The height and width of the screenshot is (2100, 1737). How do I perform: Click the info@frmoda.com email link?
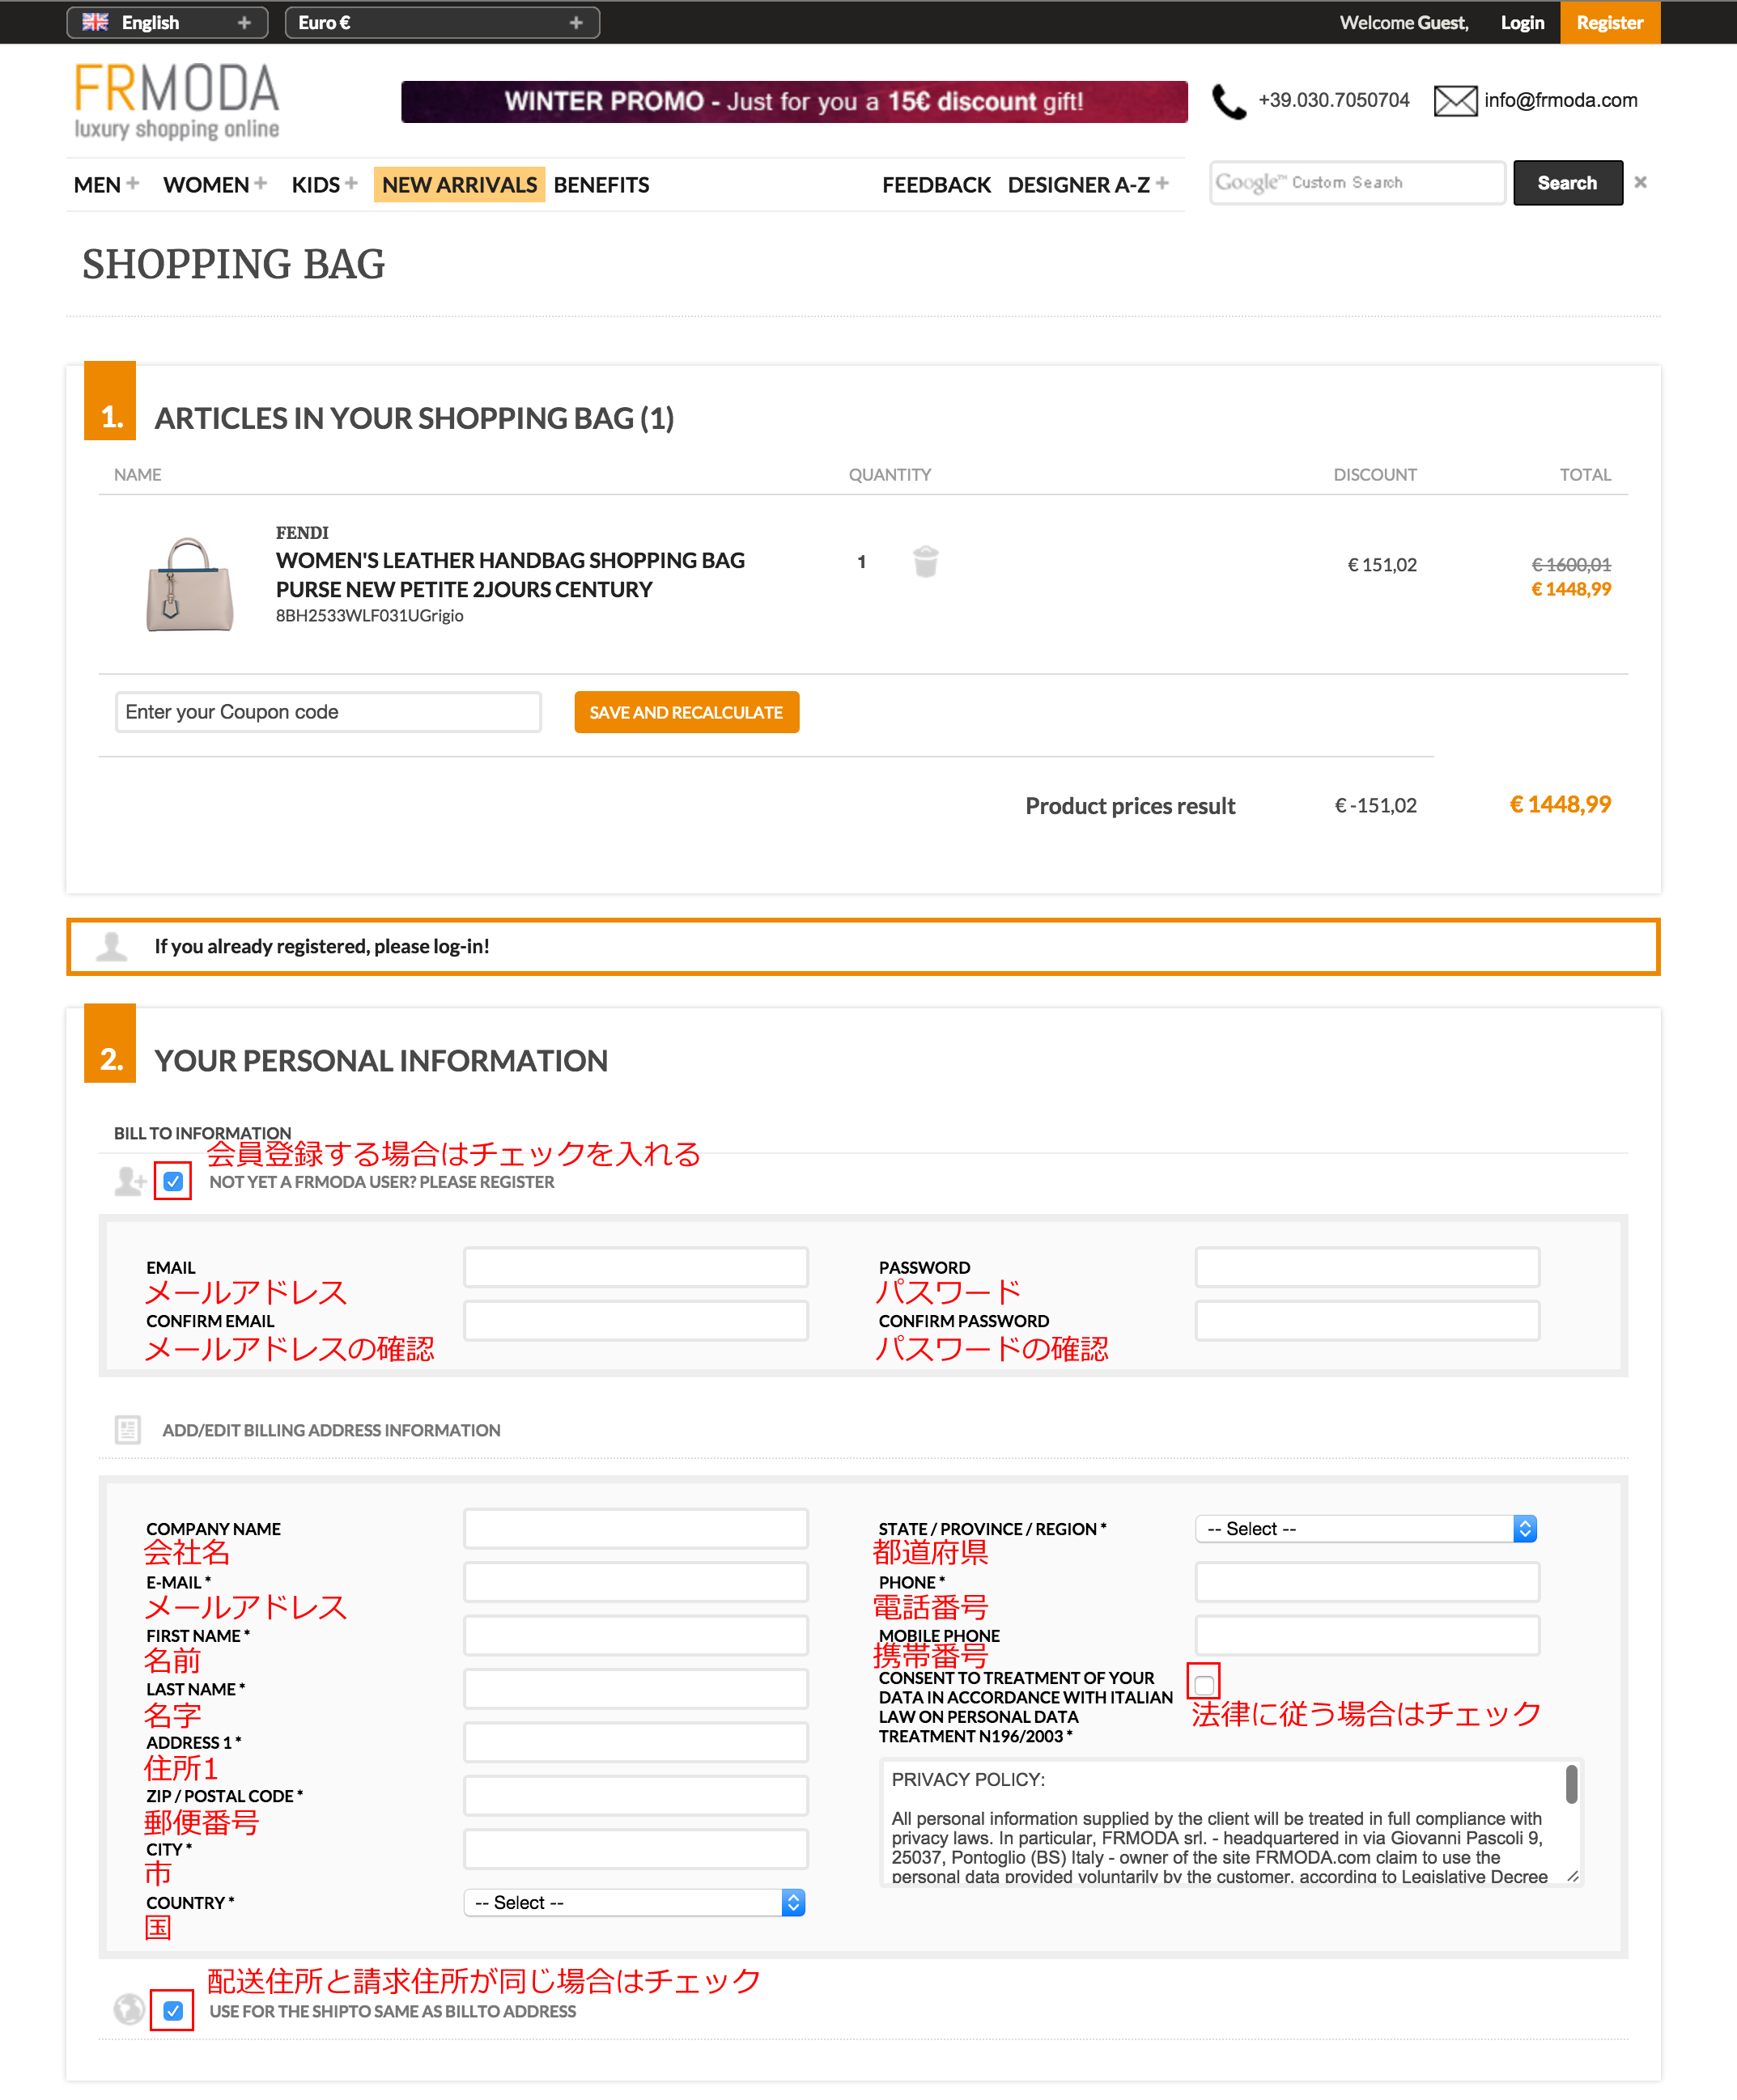point(1560,100)
